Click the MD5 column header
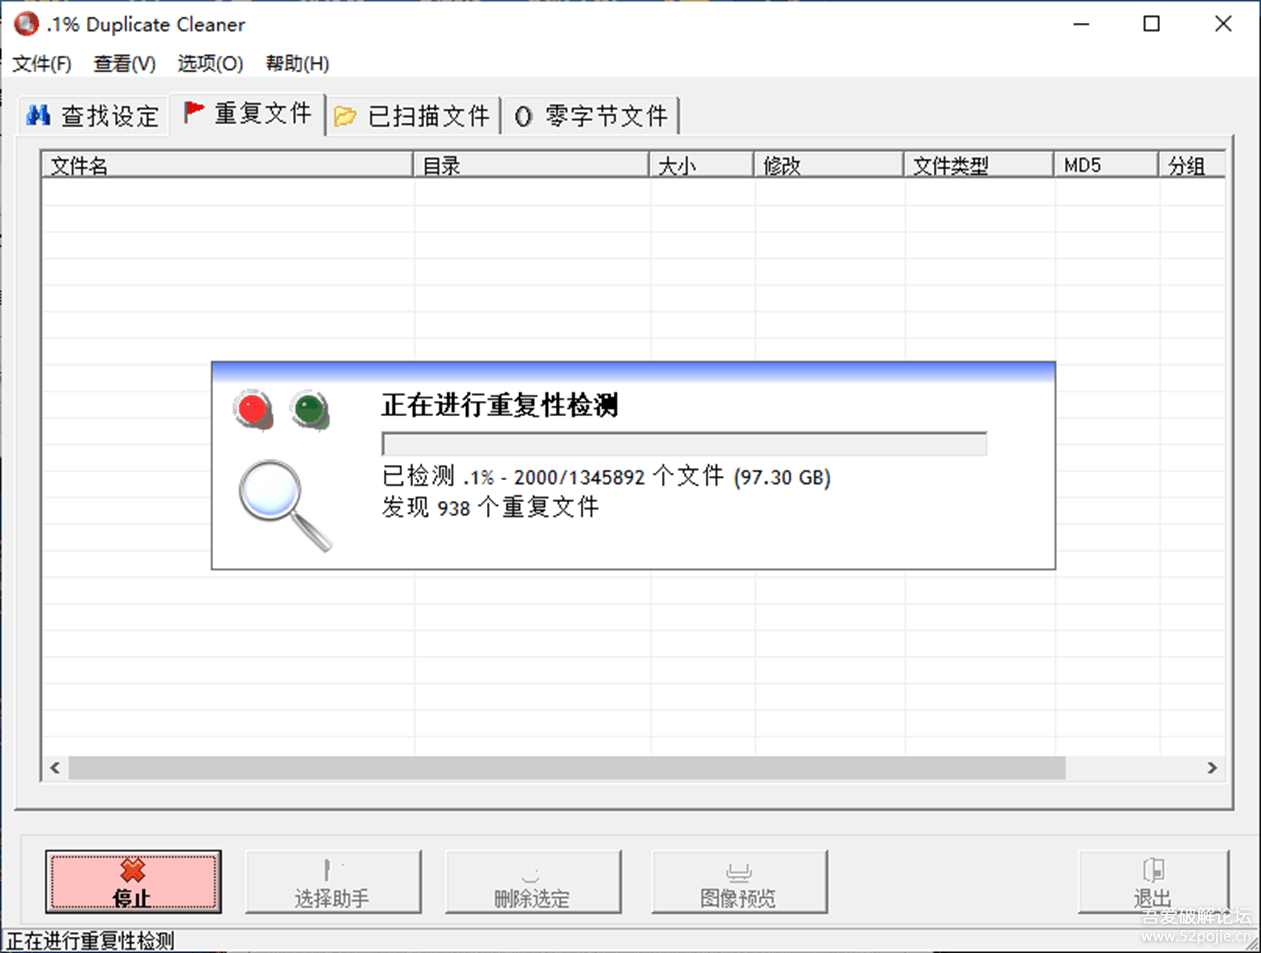The height and width of the screenshot is (953, 1261). (x=1106, y=164)
